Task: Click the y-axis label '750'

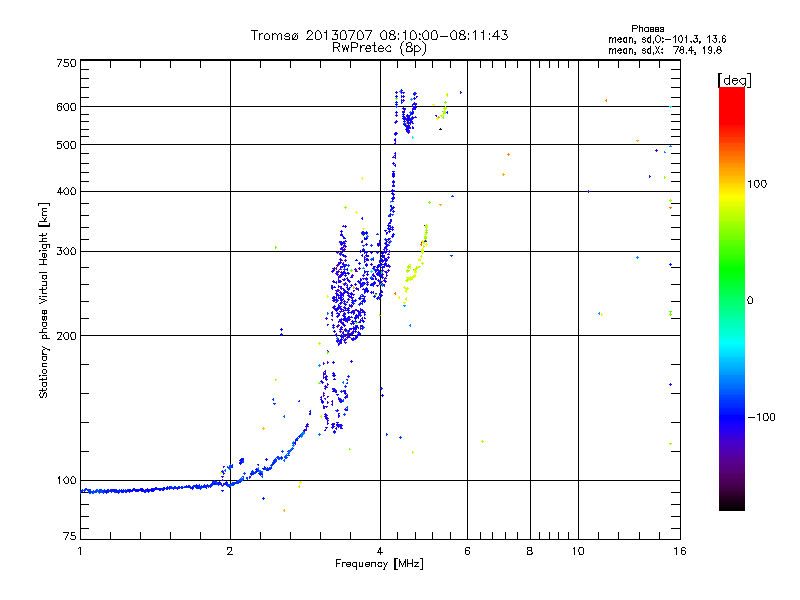Action: coord(67,63)
